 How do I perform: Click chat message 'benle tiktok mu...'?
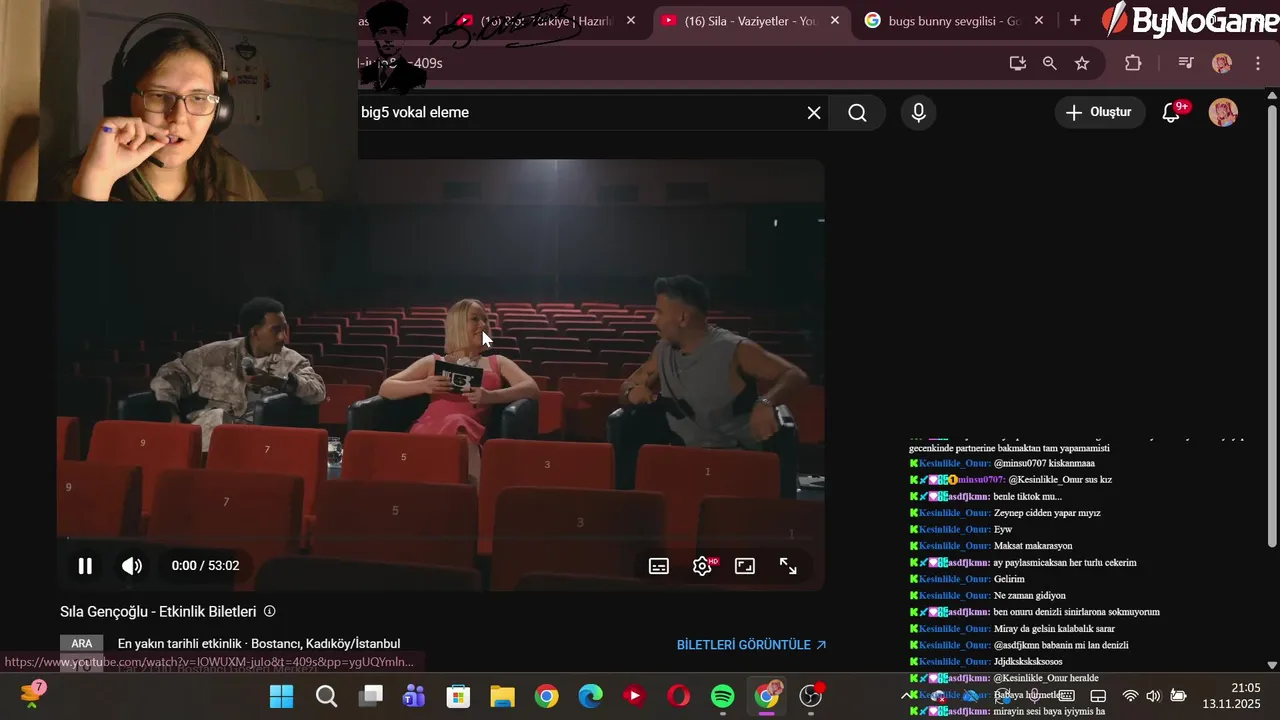pos(1027,497)
